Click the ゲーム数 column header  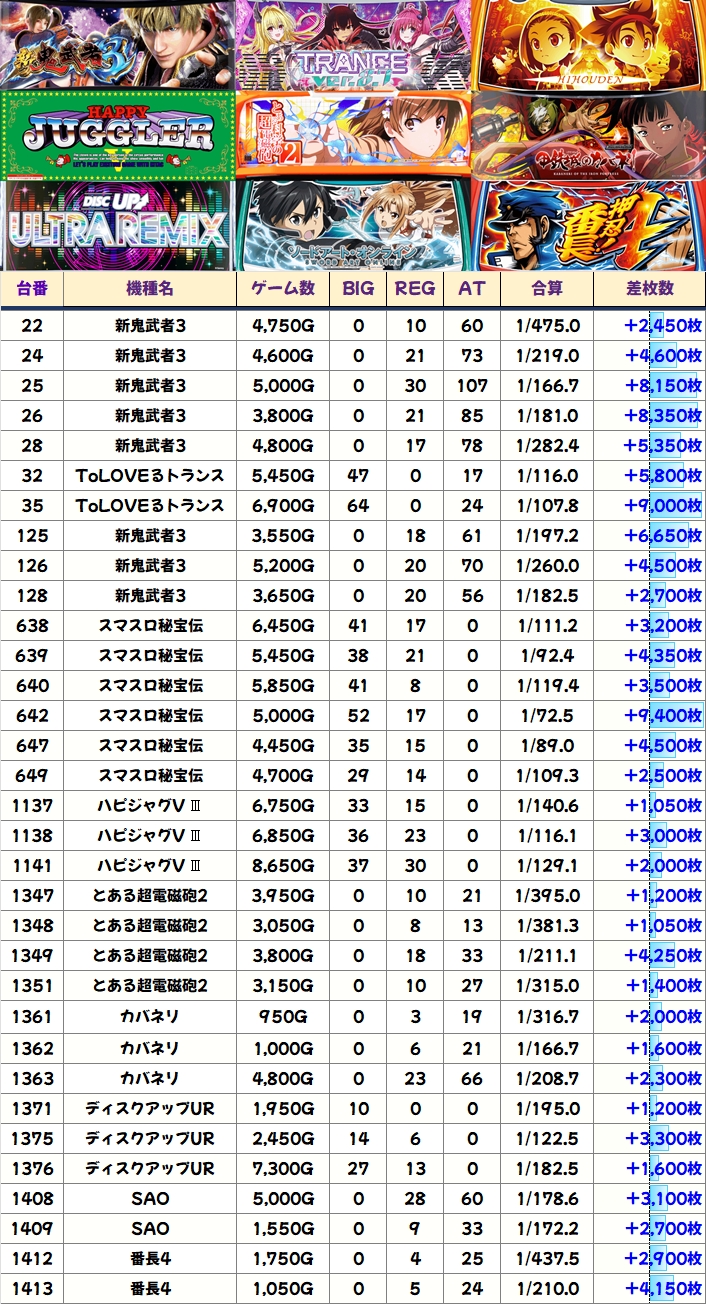click(x=282, y=289)
